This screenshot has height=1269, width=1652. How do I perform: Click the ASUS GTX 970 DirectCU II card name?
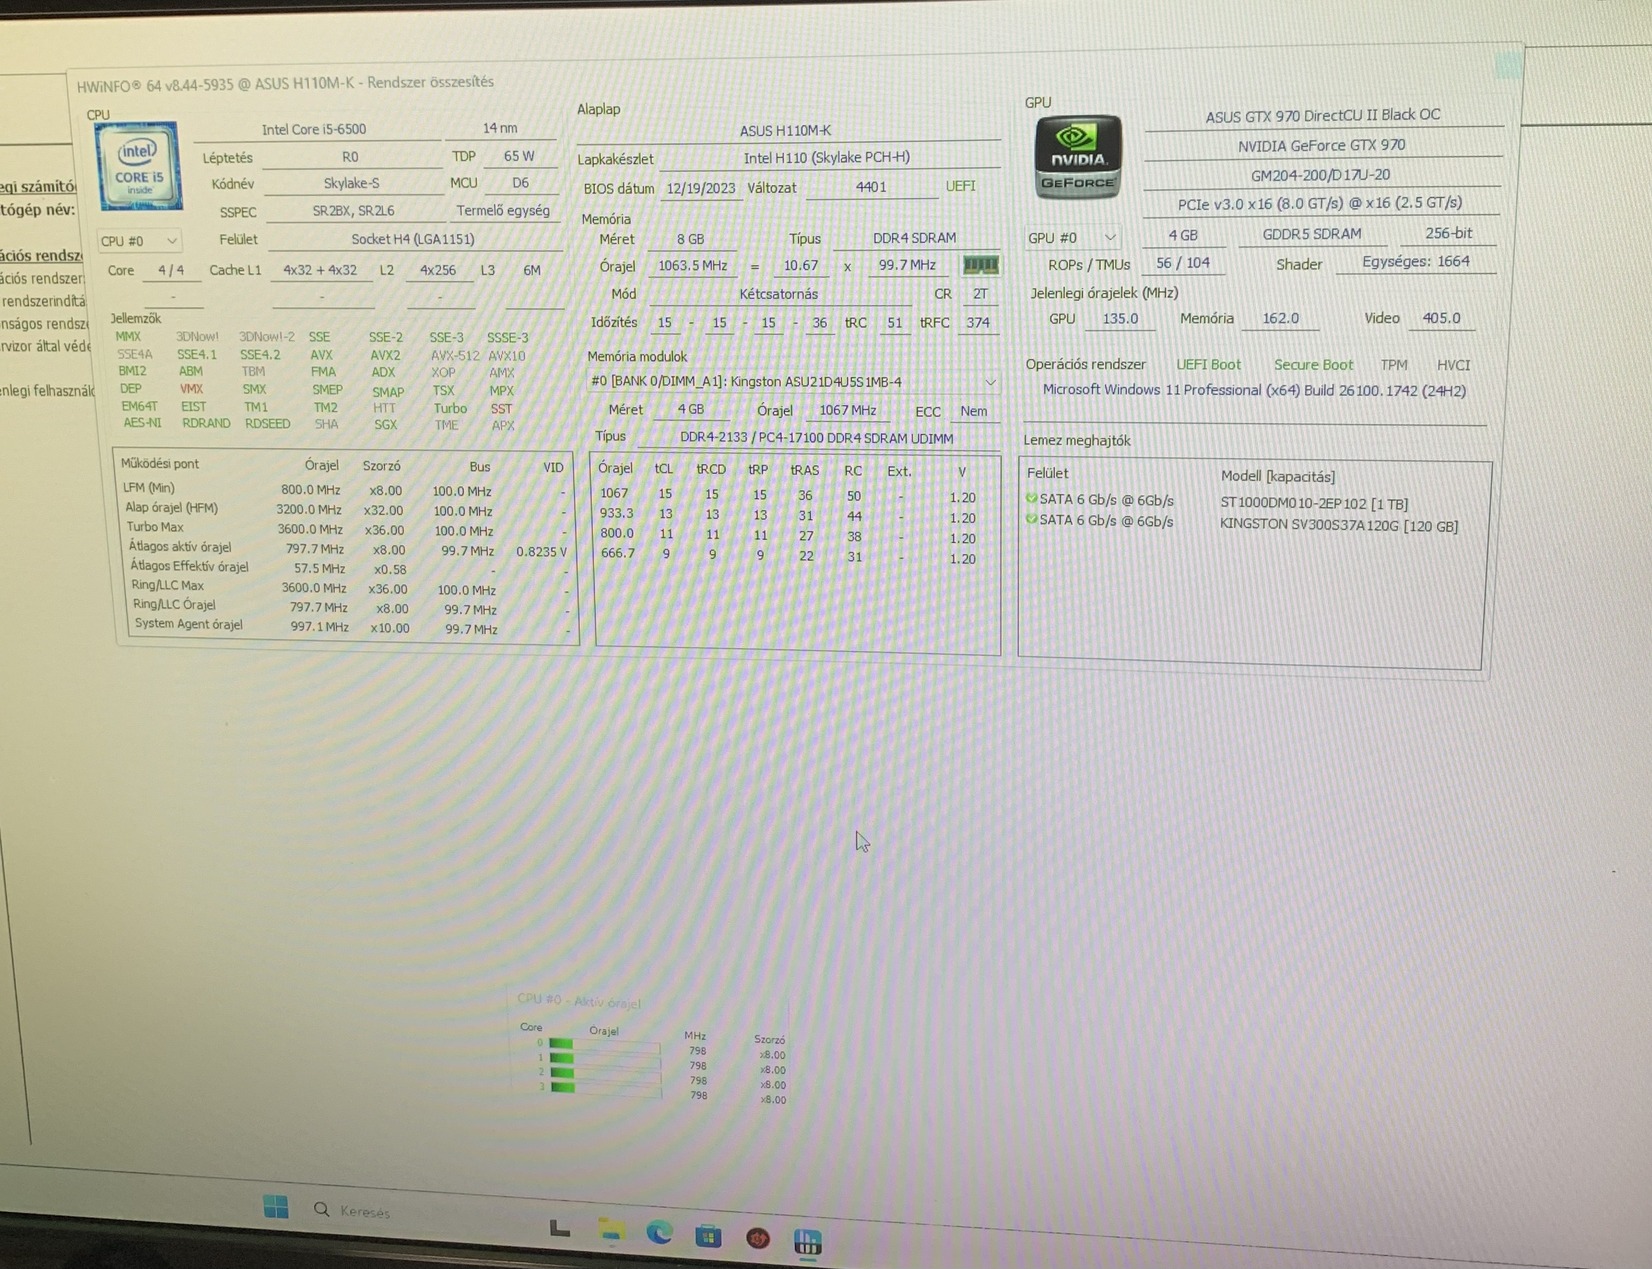1323,116
